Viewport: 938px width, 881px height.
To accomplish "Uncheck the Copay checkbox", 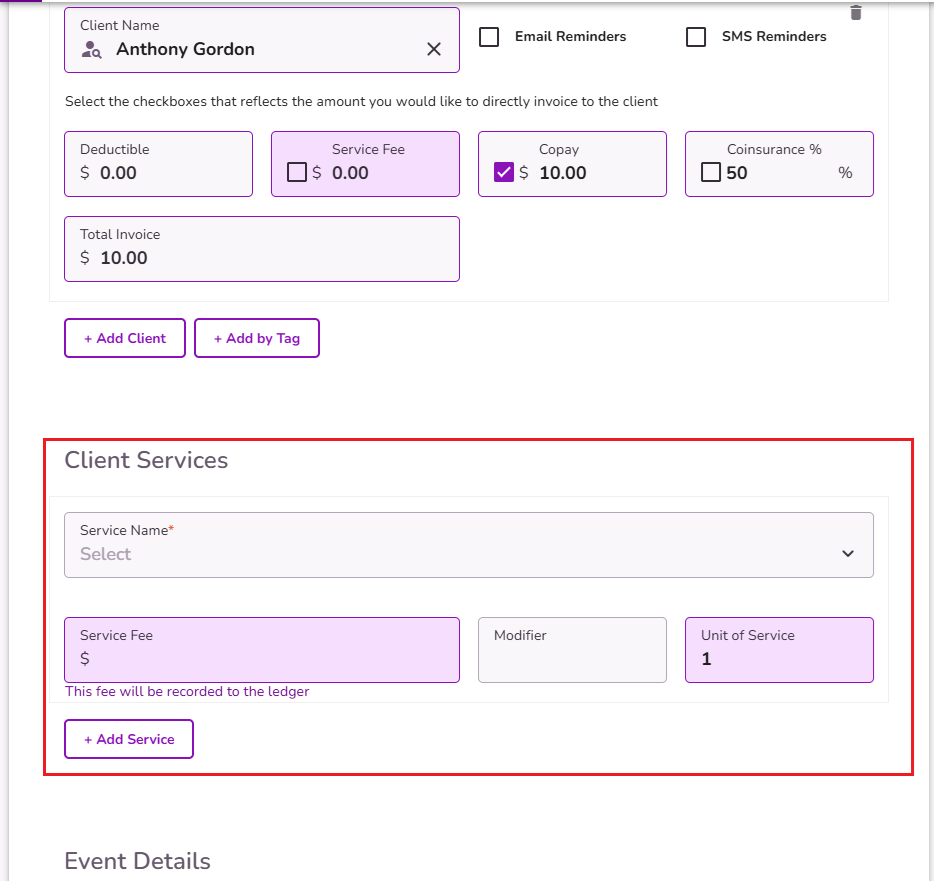I will (x=504, y=172).
